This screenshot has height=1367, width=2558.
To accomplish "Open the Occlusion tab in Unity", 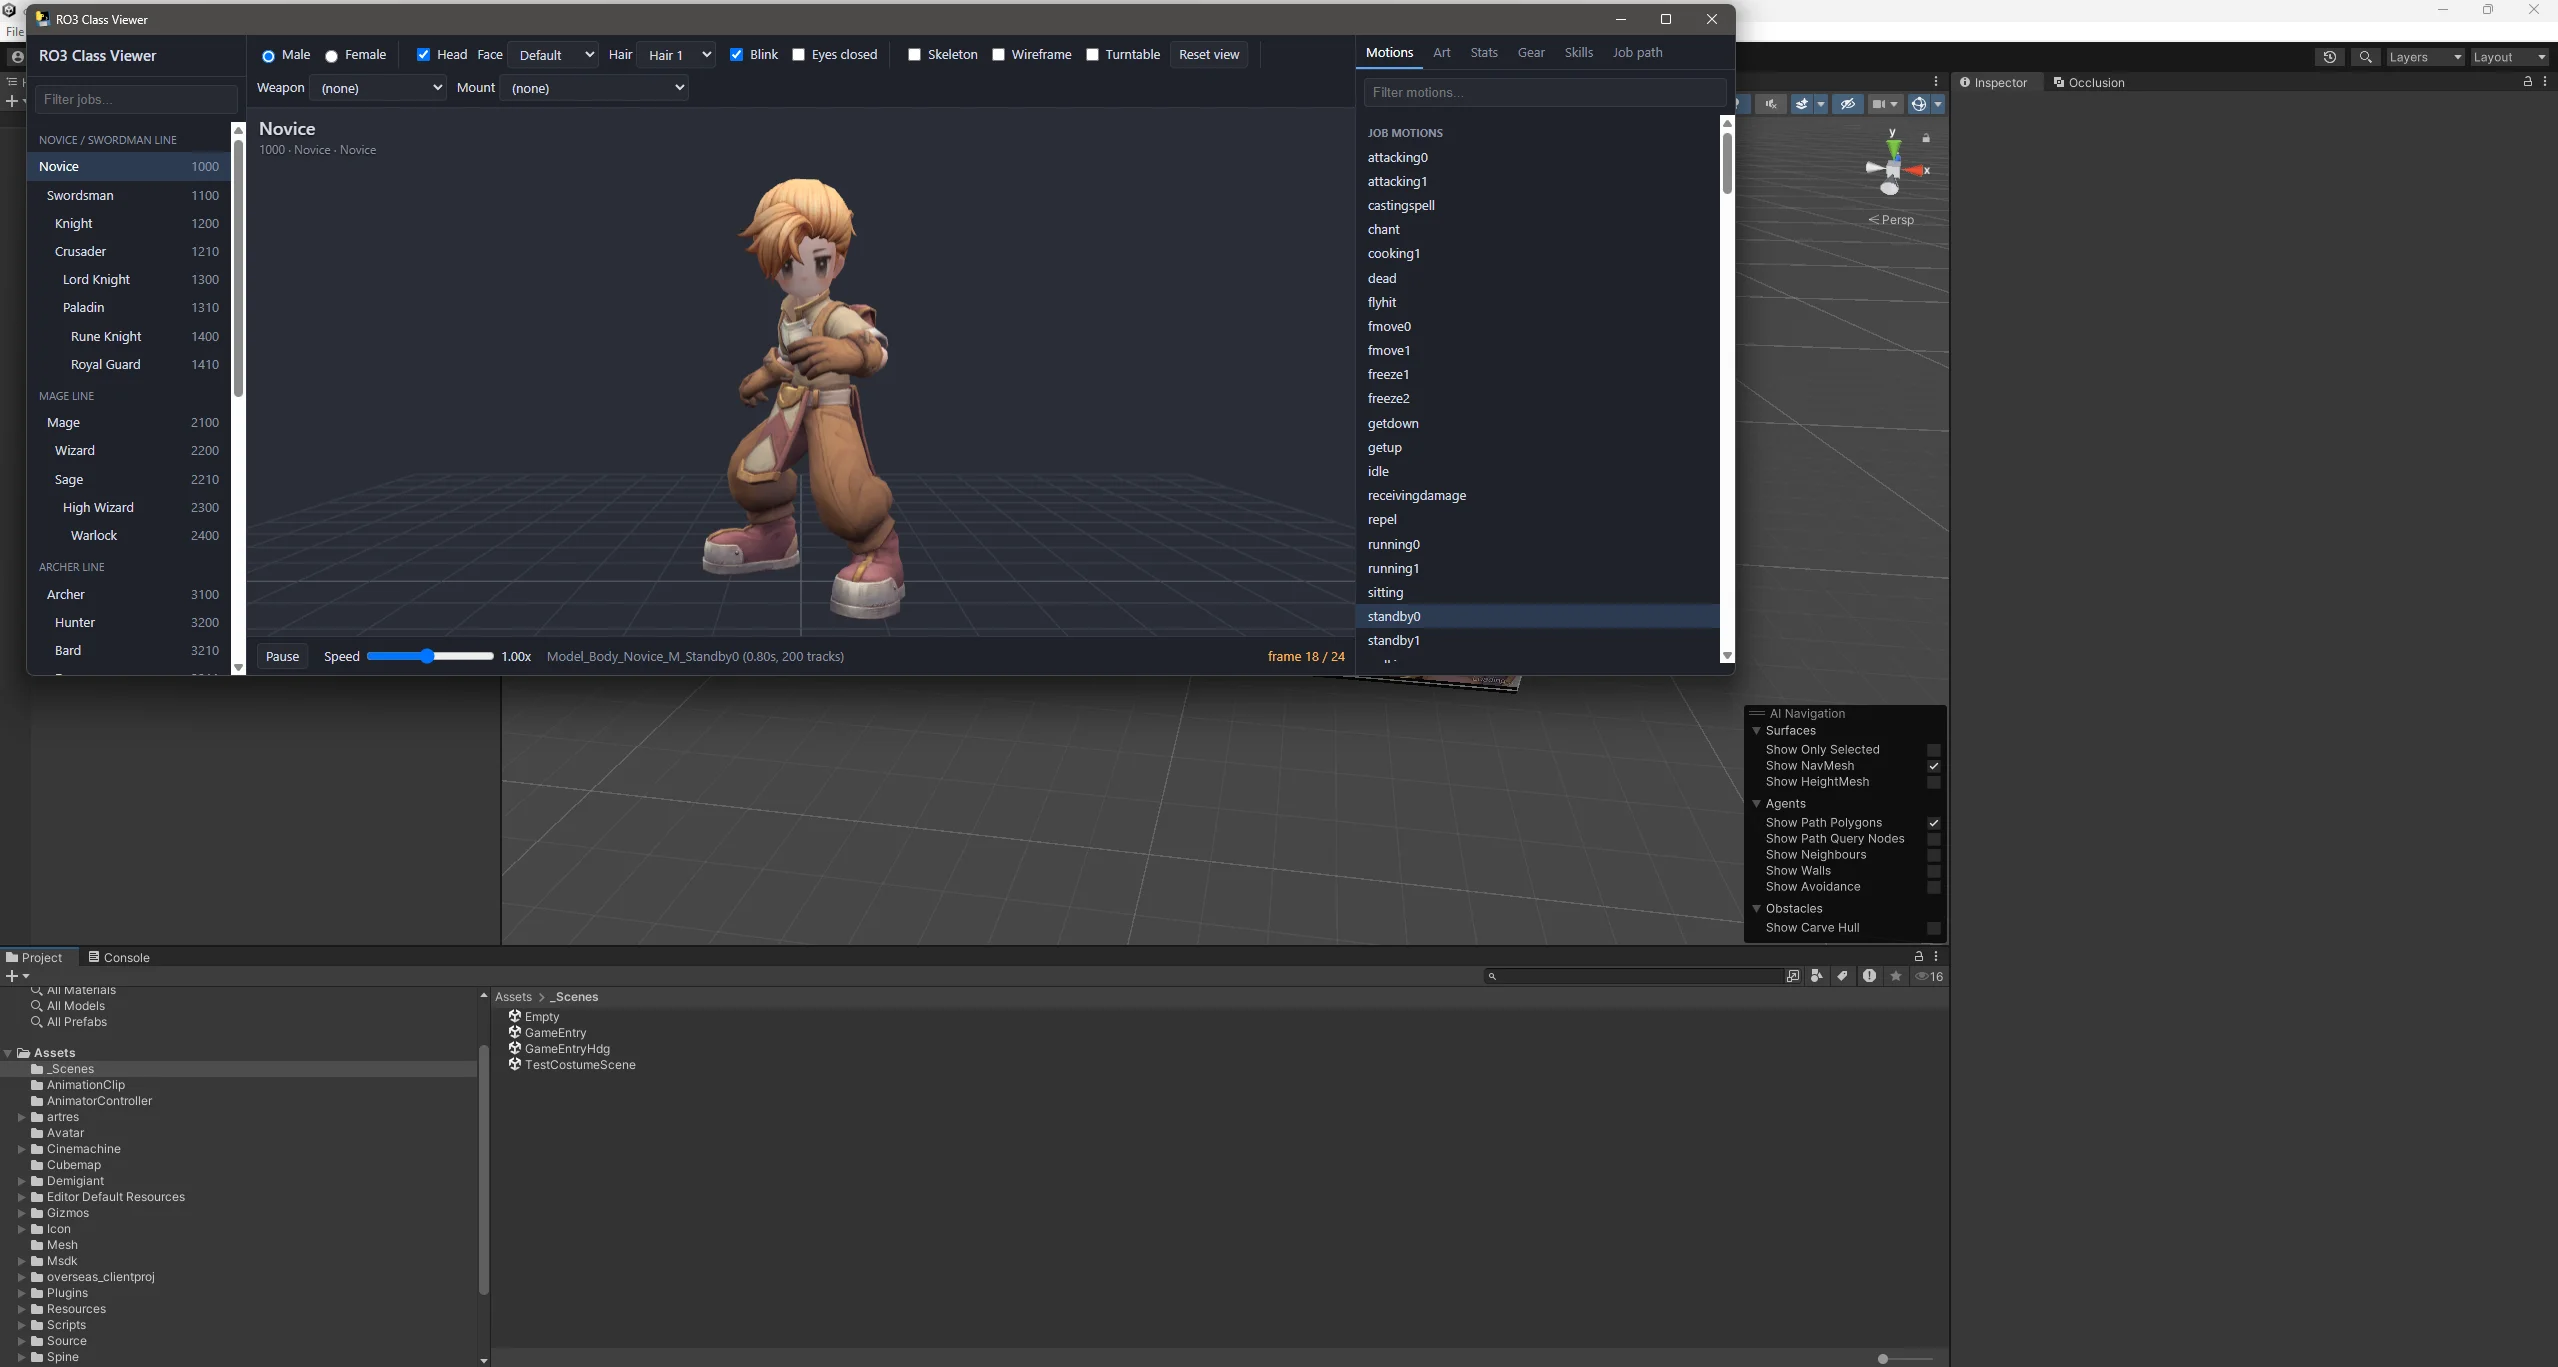I will tap(2088, 82).
